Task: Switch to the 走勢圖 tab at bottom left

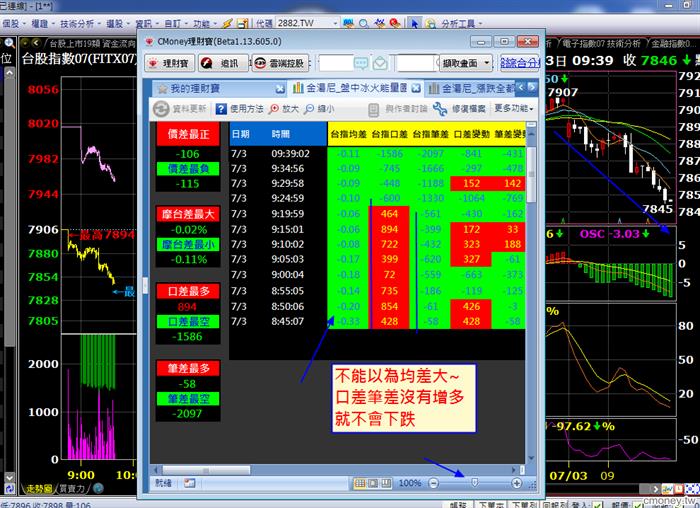Action: [39, 489]
